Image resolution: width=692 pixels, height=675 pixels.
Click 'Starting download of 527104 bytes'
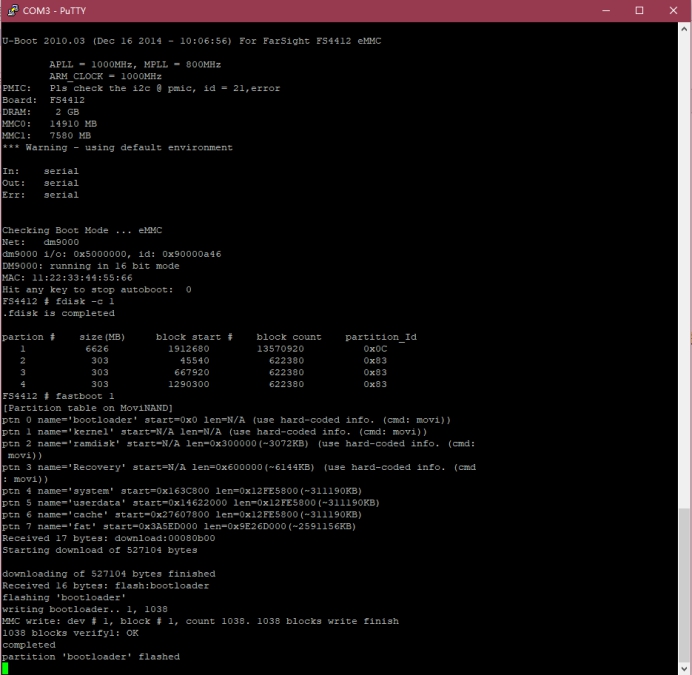[100, 551]
